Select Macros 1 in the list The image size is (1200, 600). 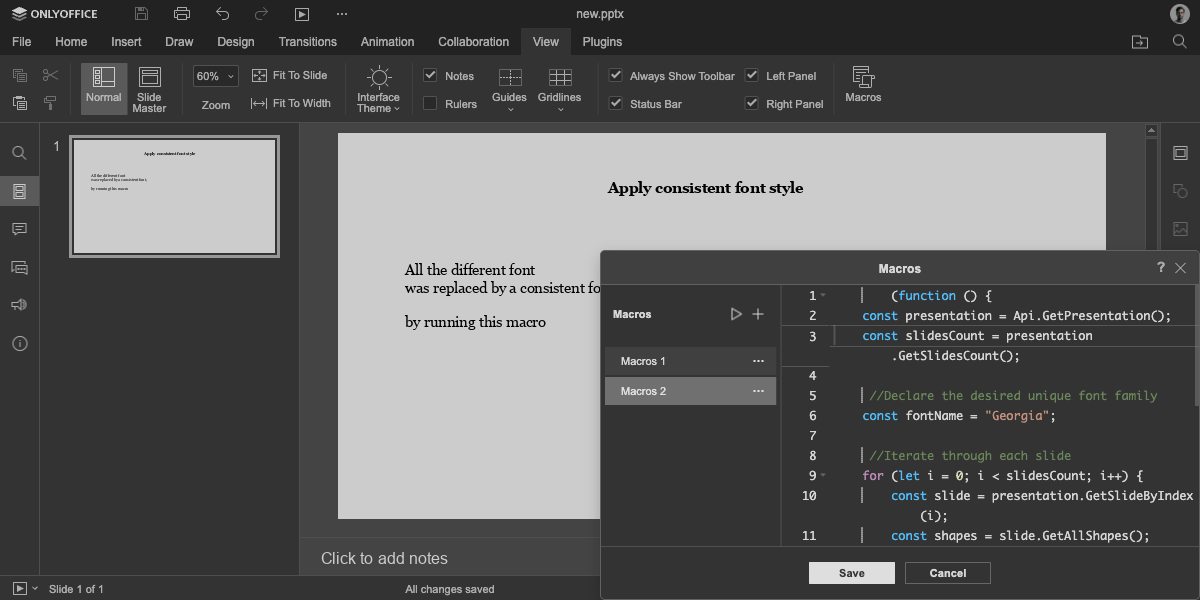pyautogui.click(x=690, y=361)
